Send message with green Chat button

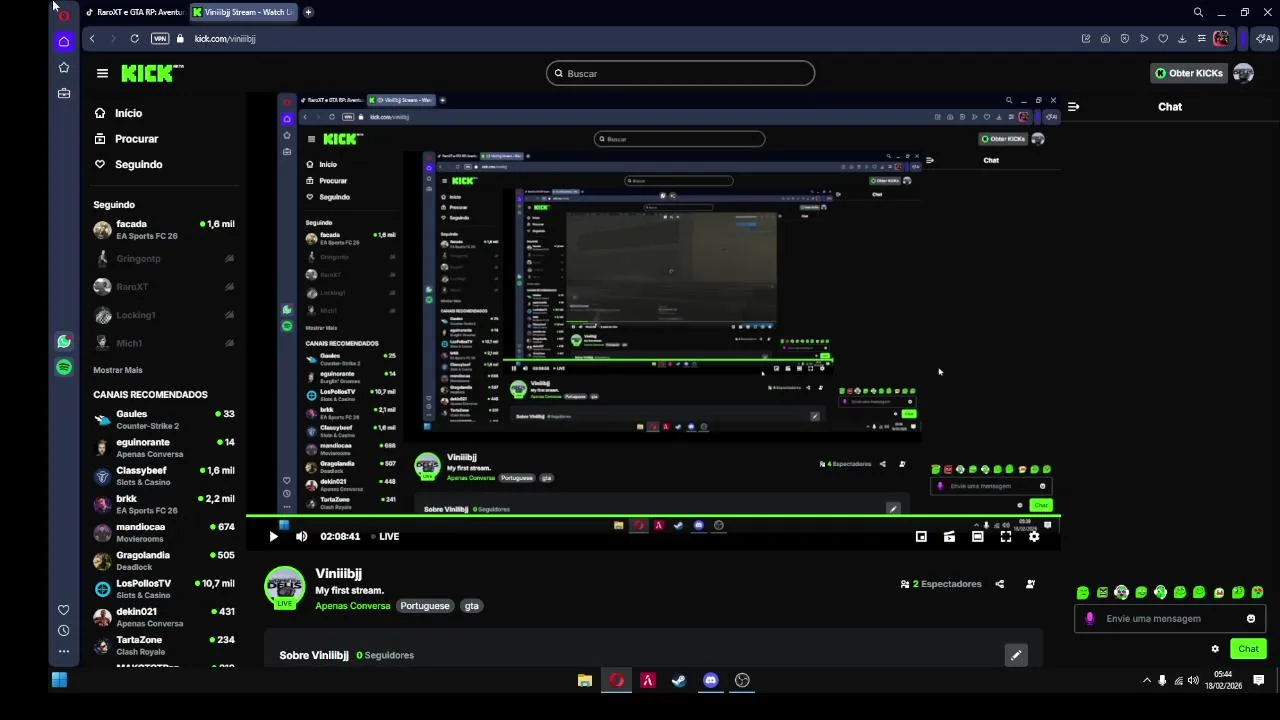[x=1249, y=649]
